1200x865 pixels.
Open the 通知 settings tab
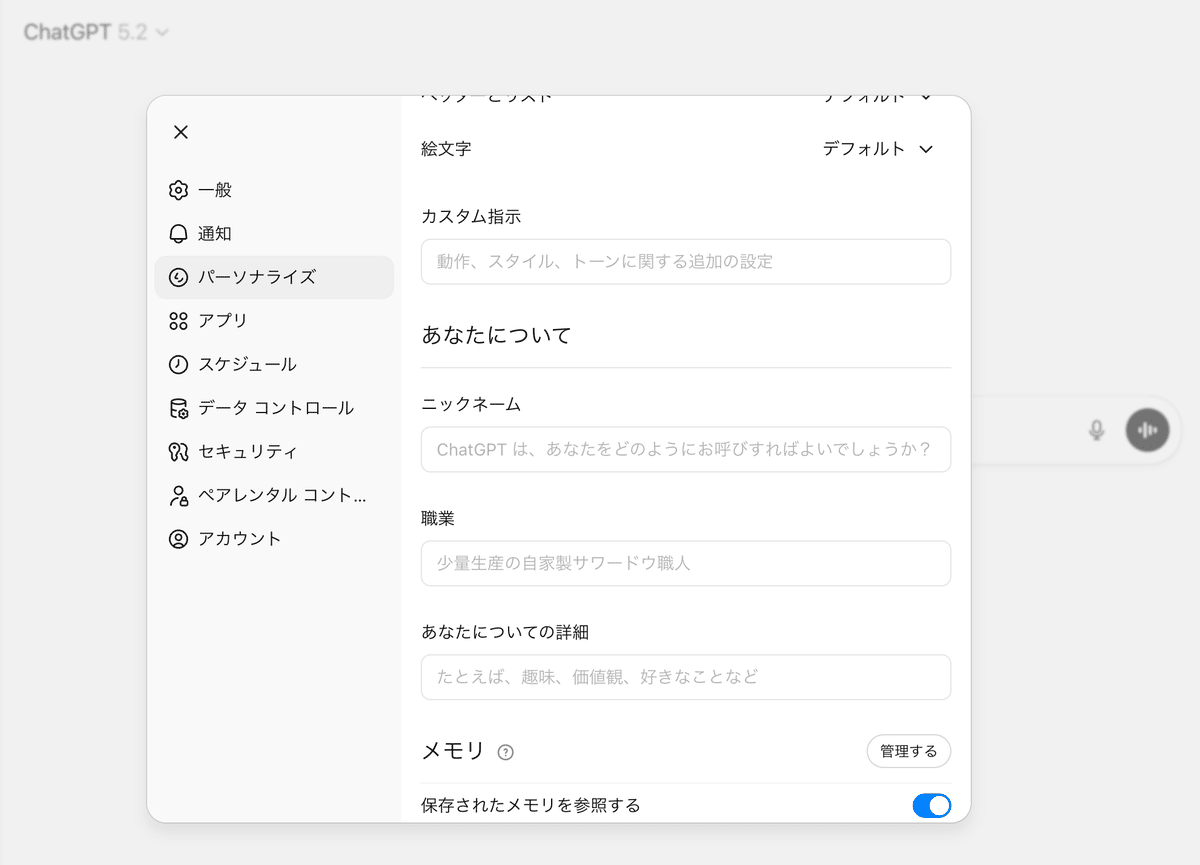[274, 234]
